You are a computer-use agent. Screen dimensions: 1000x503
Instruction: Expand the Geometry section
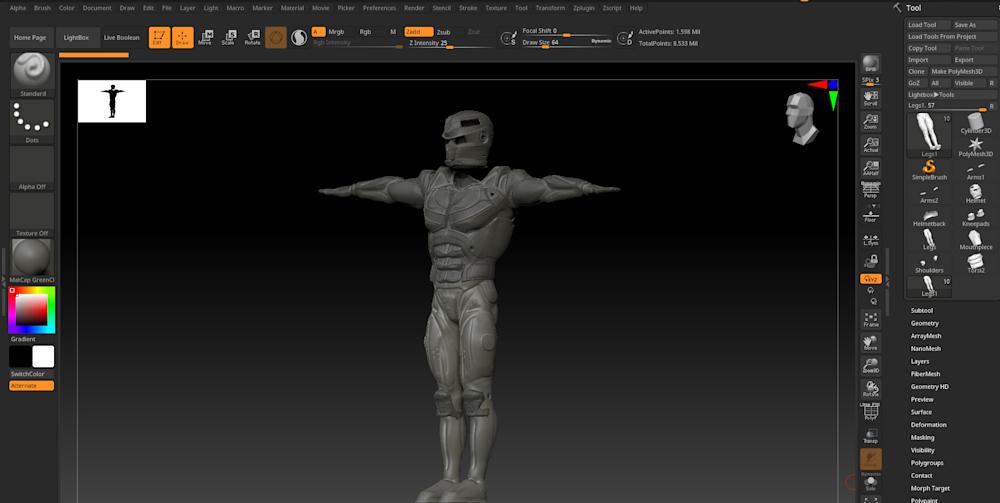925,323
